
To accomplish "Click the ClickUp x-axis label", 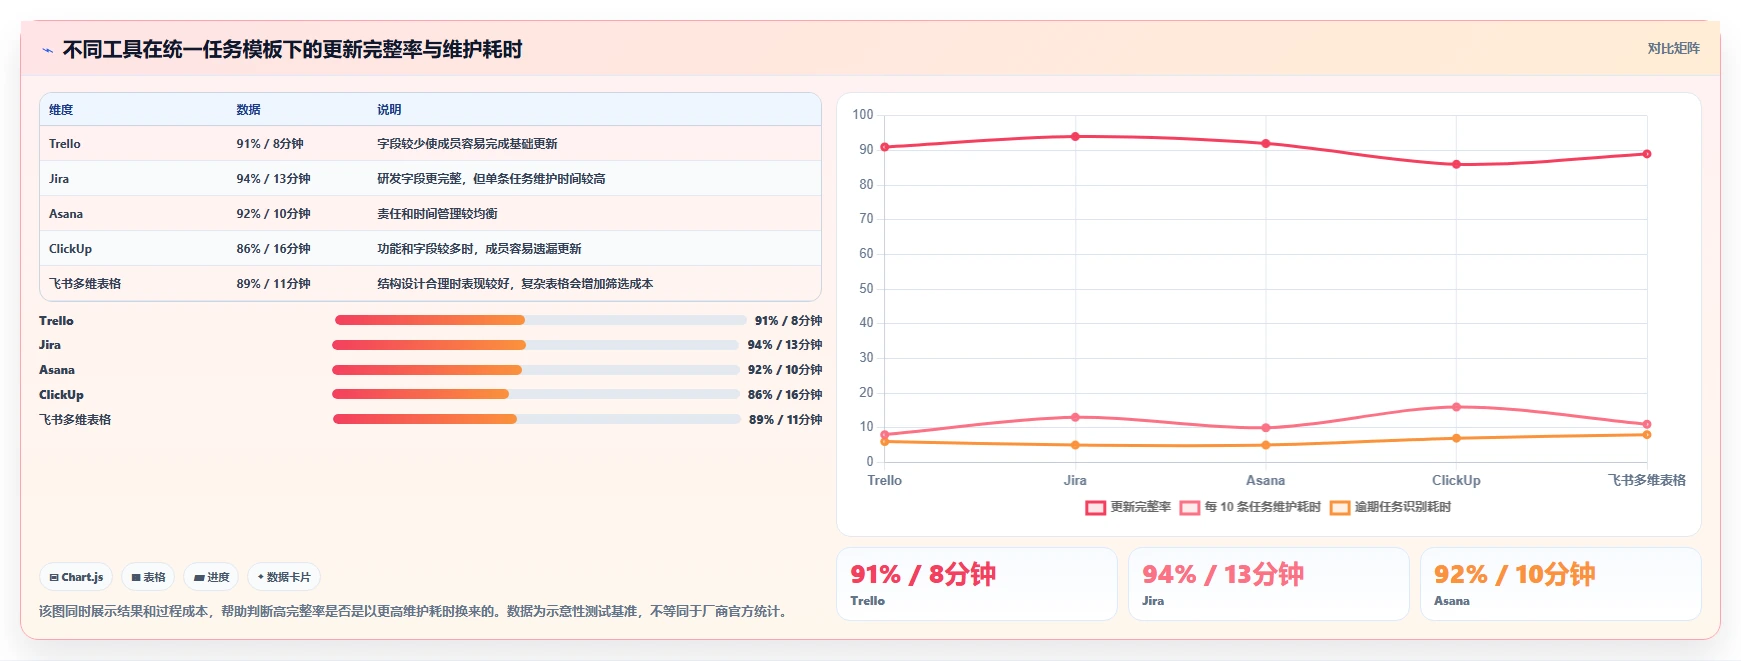I will [x=1456, y=481].
